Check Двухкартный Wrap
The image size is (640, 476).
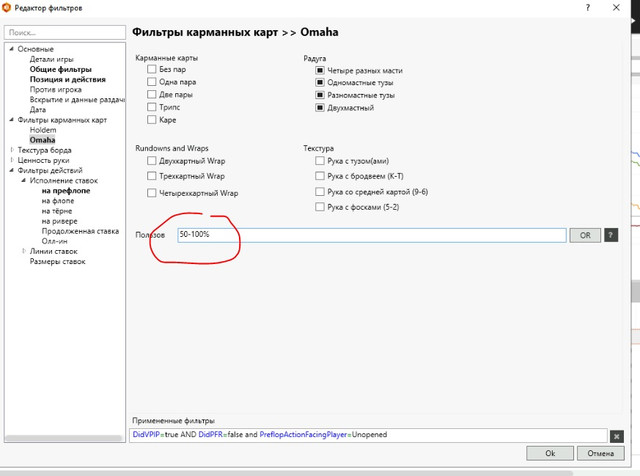151,161
